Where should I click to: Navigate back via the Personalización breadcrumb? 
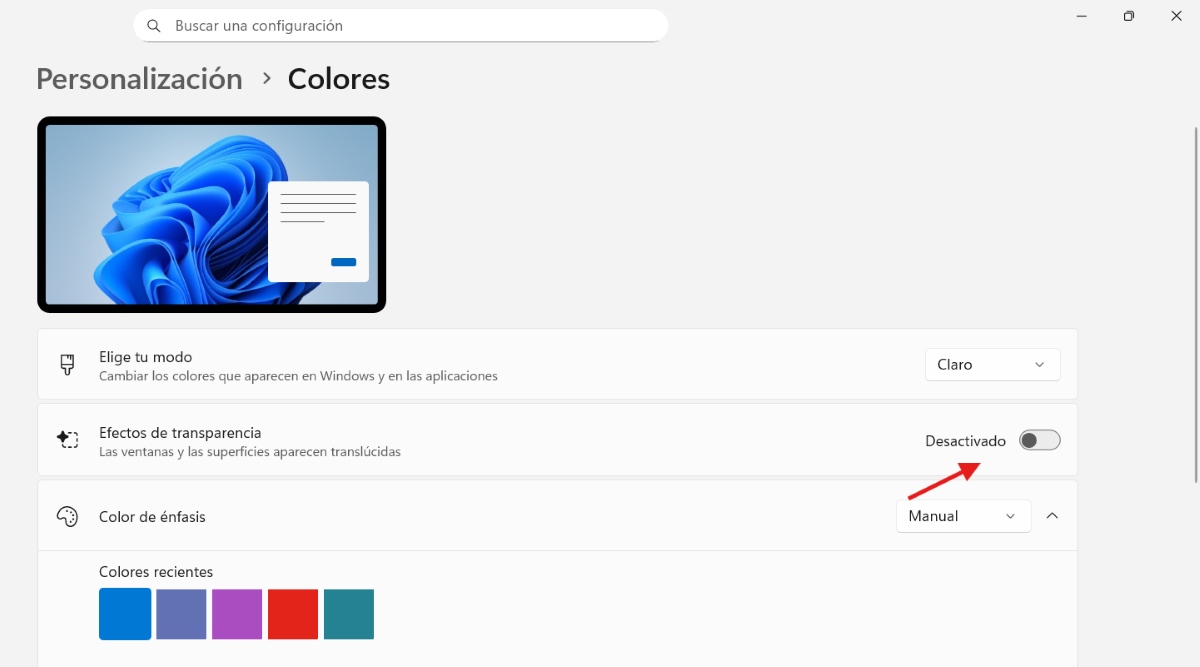click(139, 78)
